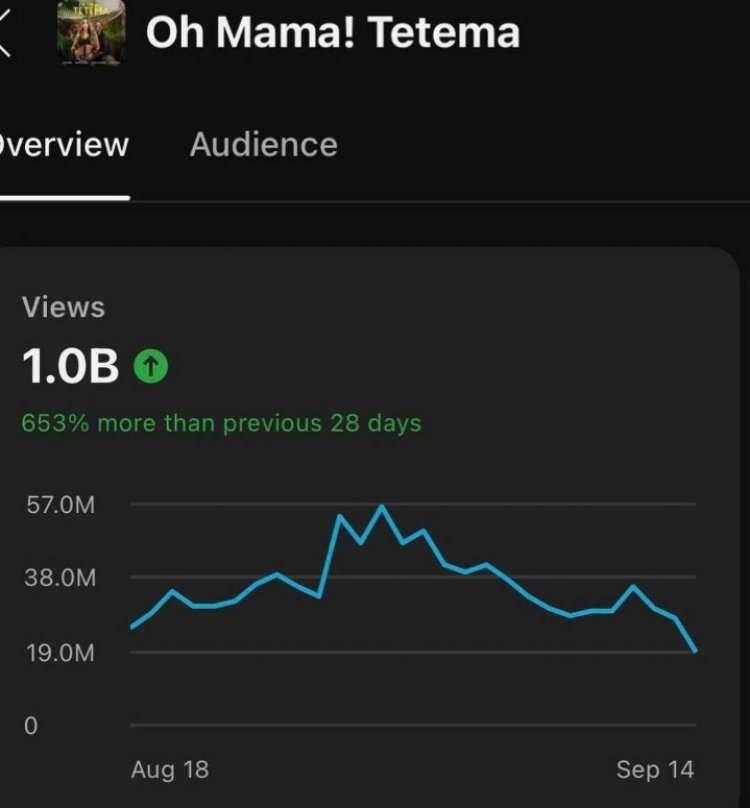This screenshot has height=808, width=750.
Task: Select the 38.0M y-axis label
Action: (x=62, y=578)
